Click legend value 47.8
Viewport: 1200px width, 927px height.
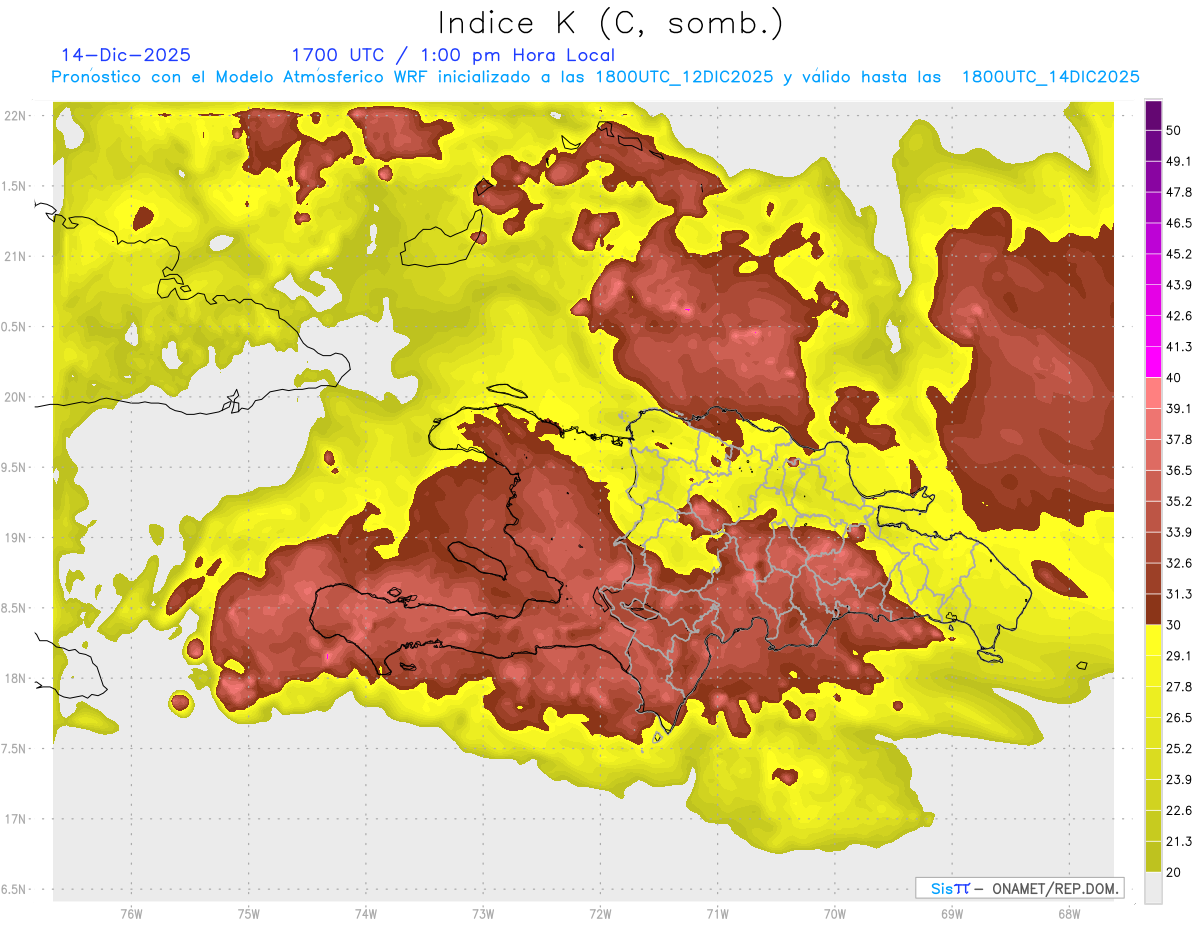[1178, 192]
